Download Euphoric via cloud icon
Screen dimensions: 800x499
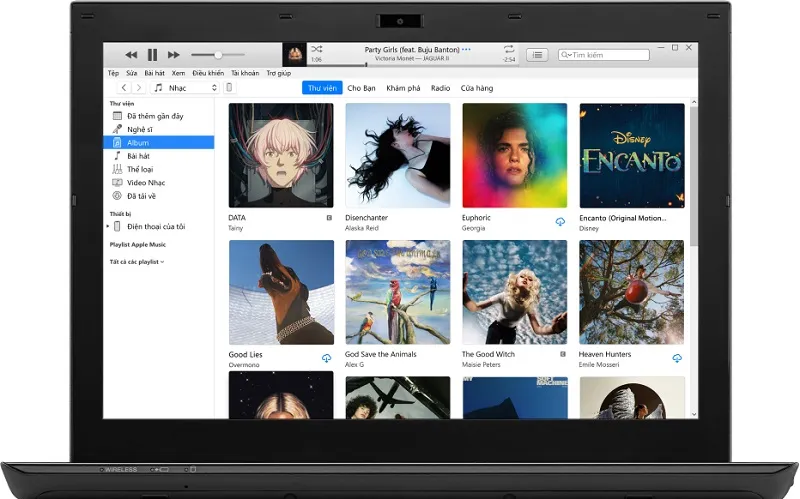tap(560, 221)
